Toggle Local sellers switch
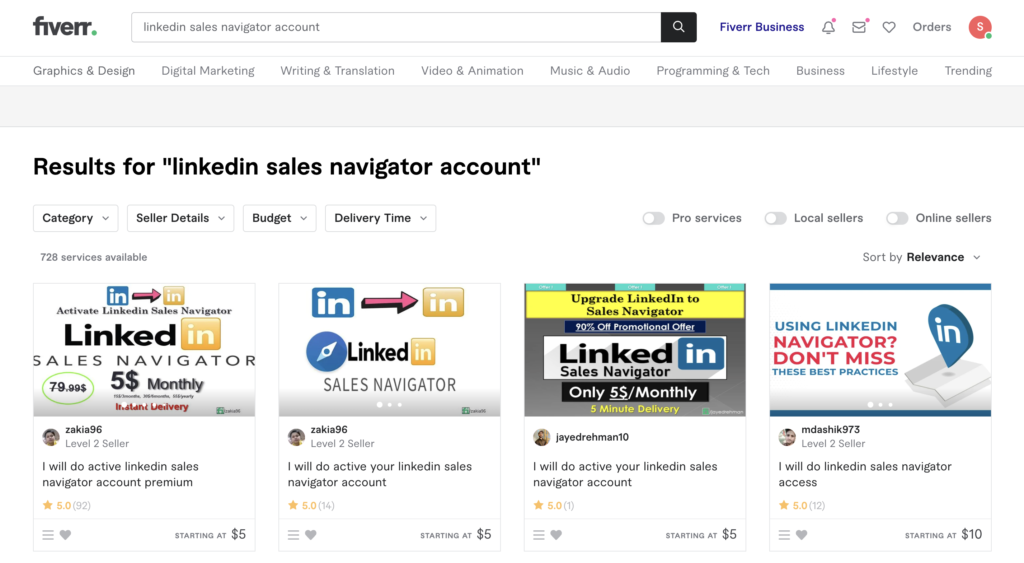Screen dimensions: 1024x563 pos(775,218)
